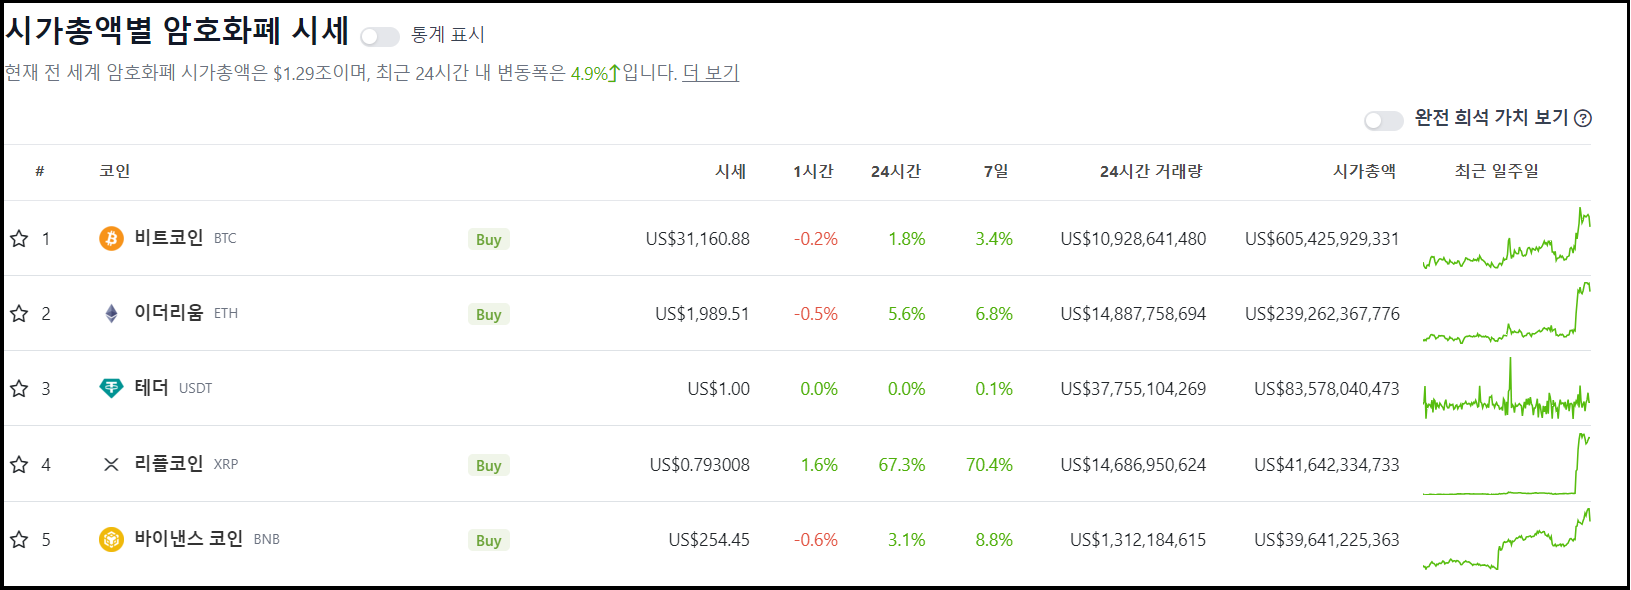The image size is (1631, 590).
Task: Click the Buy button for 이더리움
Action: (488, 314)
